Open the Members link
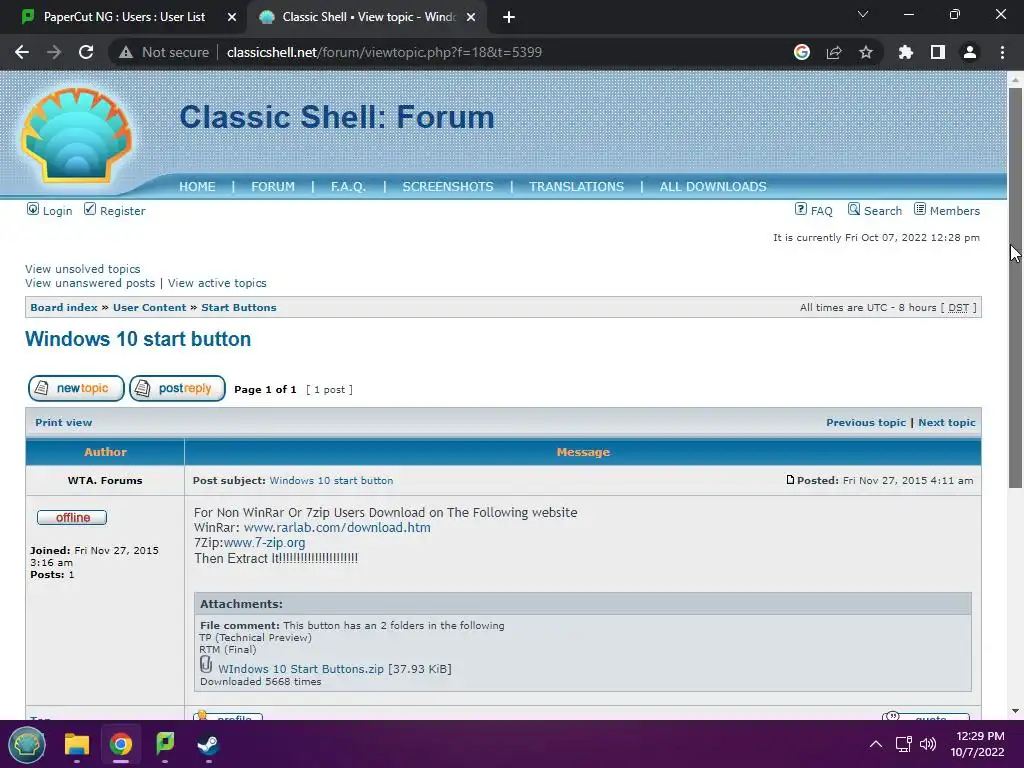The image size is (1024, 768). coord(955,211)
